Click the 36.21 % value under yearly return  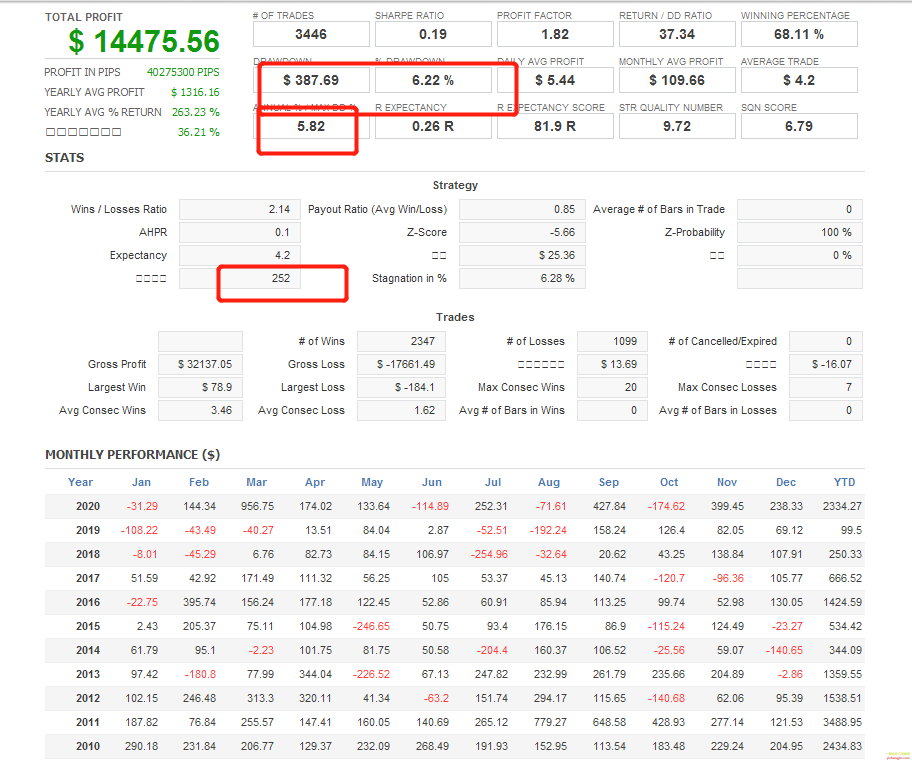(198, 132)
